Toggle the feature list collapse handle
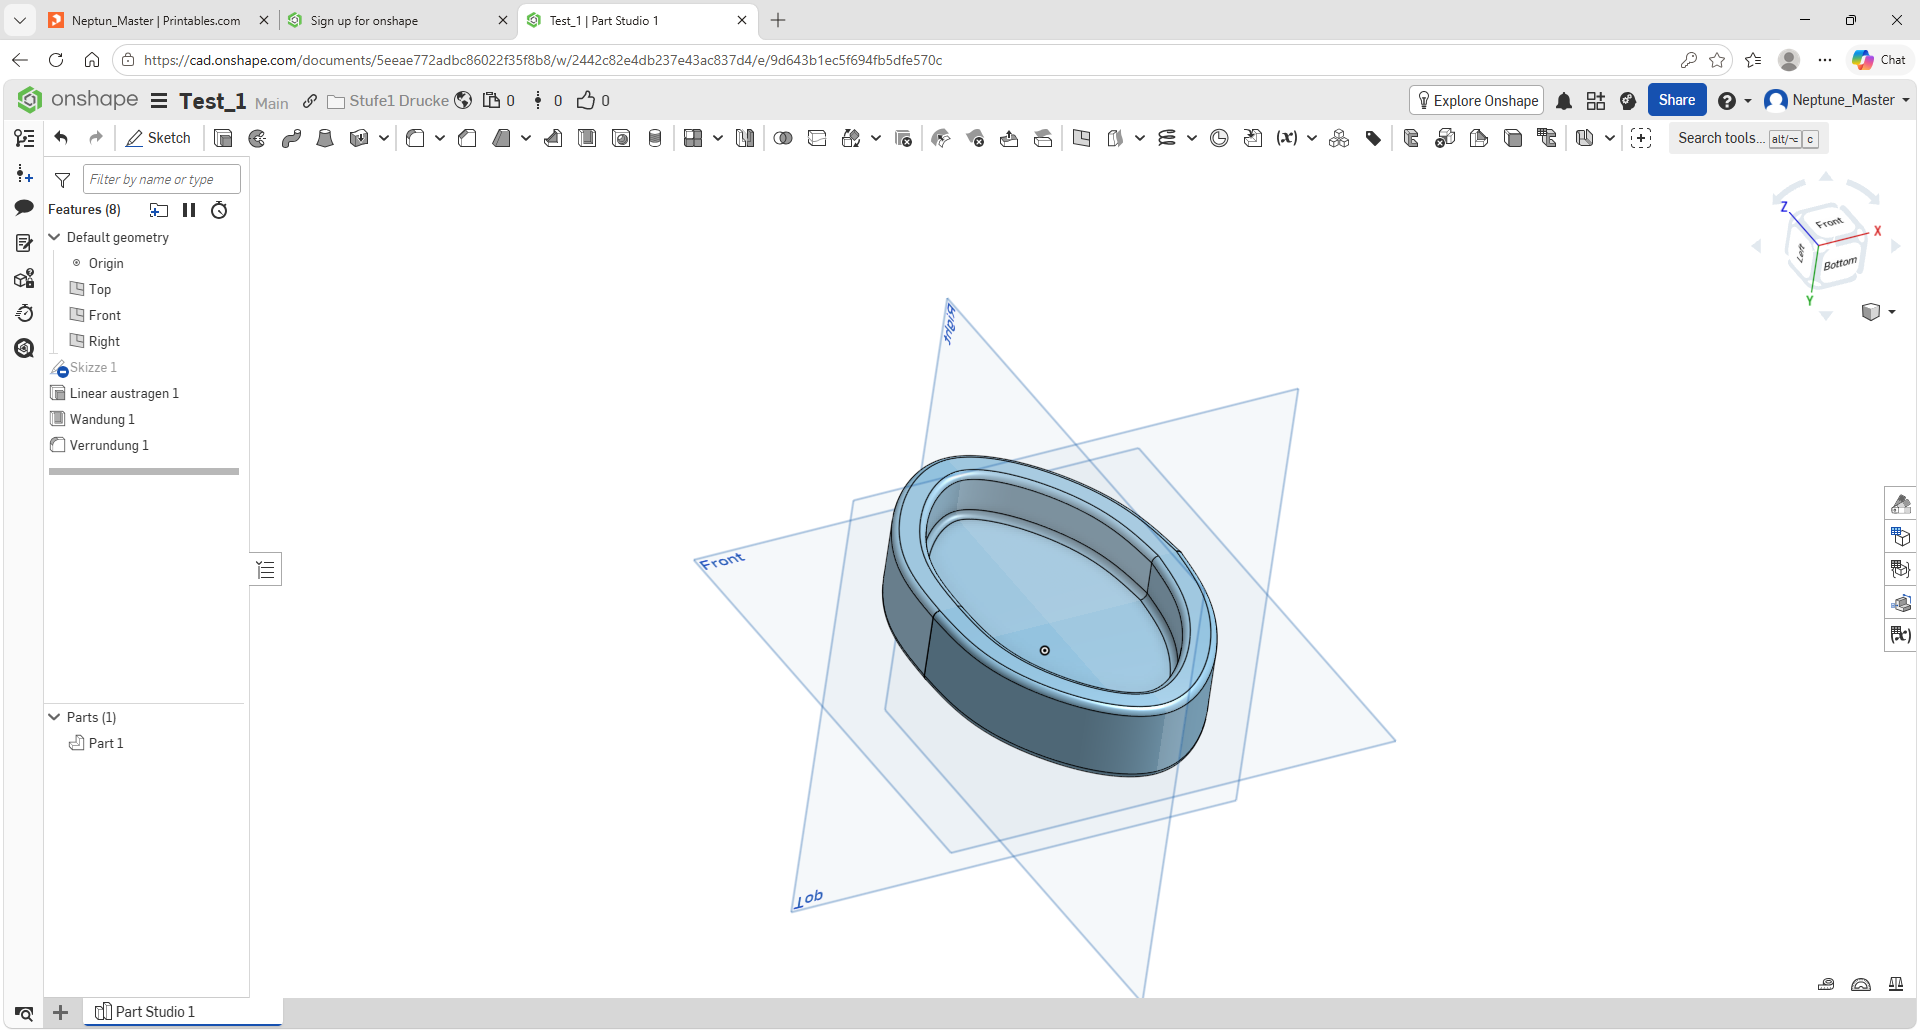The image size is (1920, 1032). point(265,569)
